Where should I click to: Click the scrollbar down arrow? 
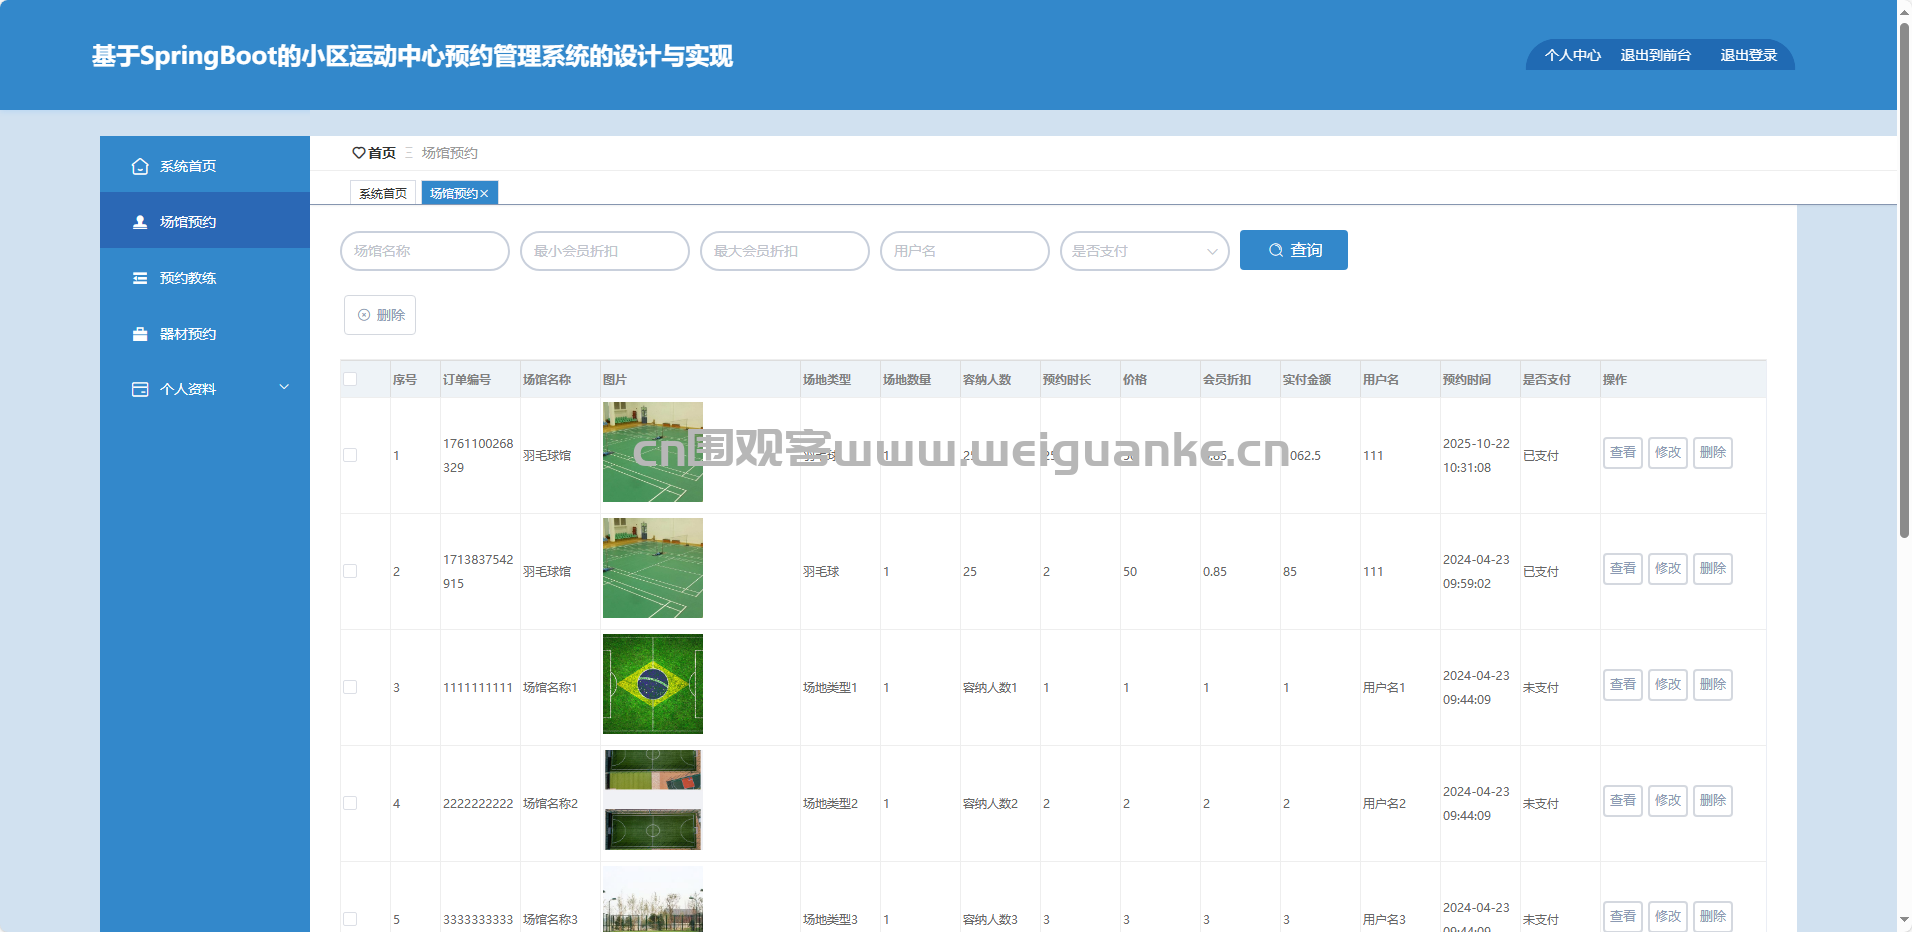(x=1904, y=919)
